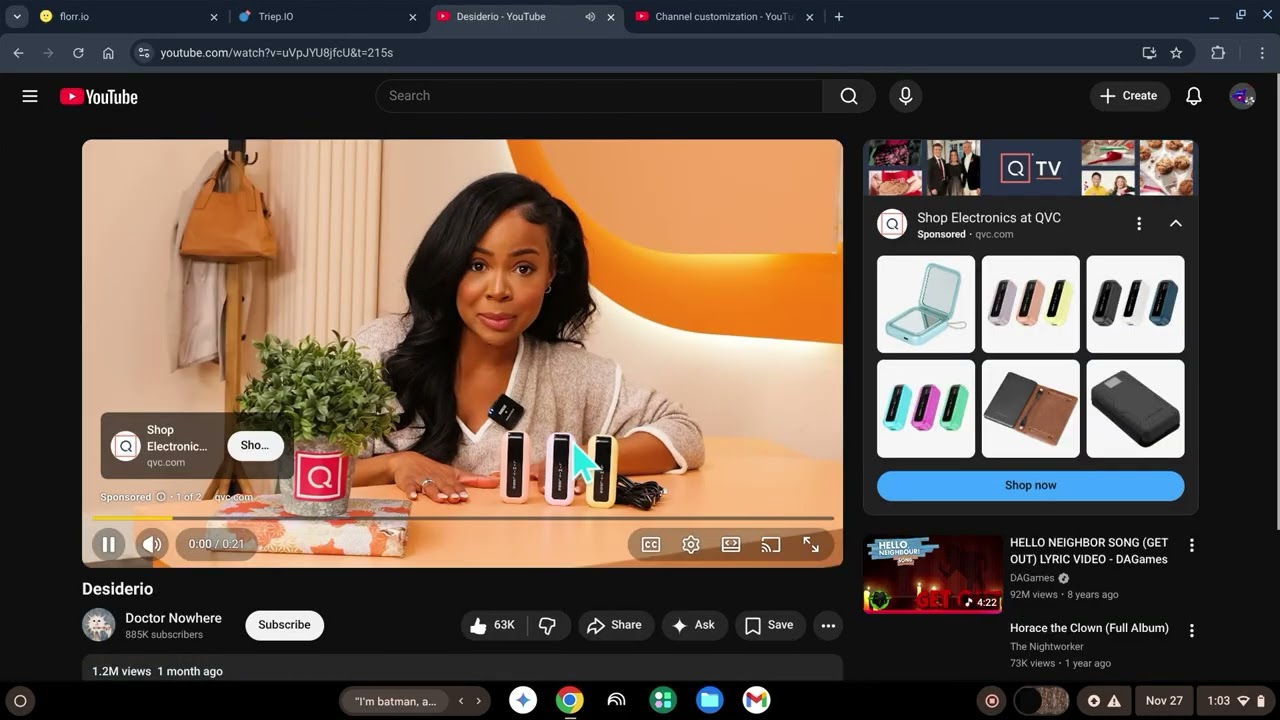This screenshot has height=720, width=1280.
Task: Reload the page
Action: (x=78, y=53)
